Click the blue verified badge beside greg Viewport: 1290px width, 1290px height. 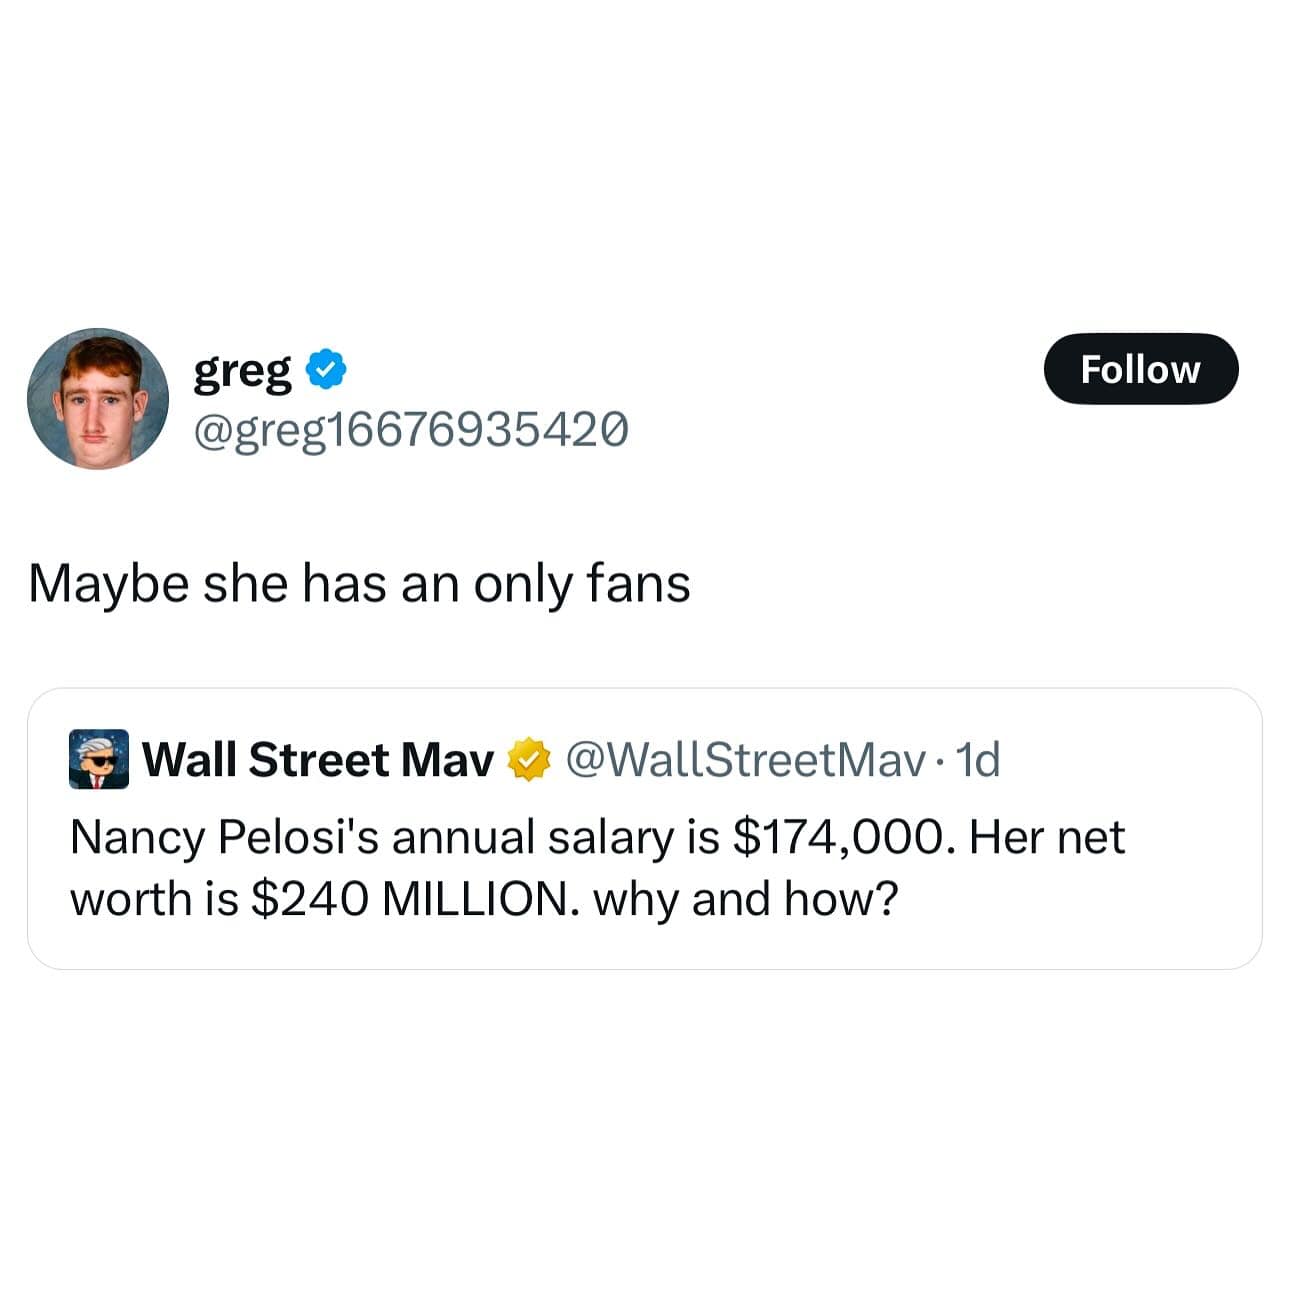pyautogui.click(x=325, y=369)
